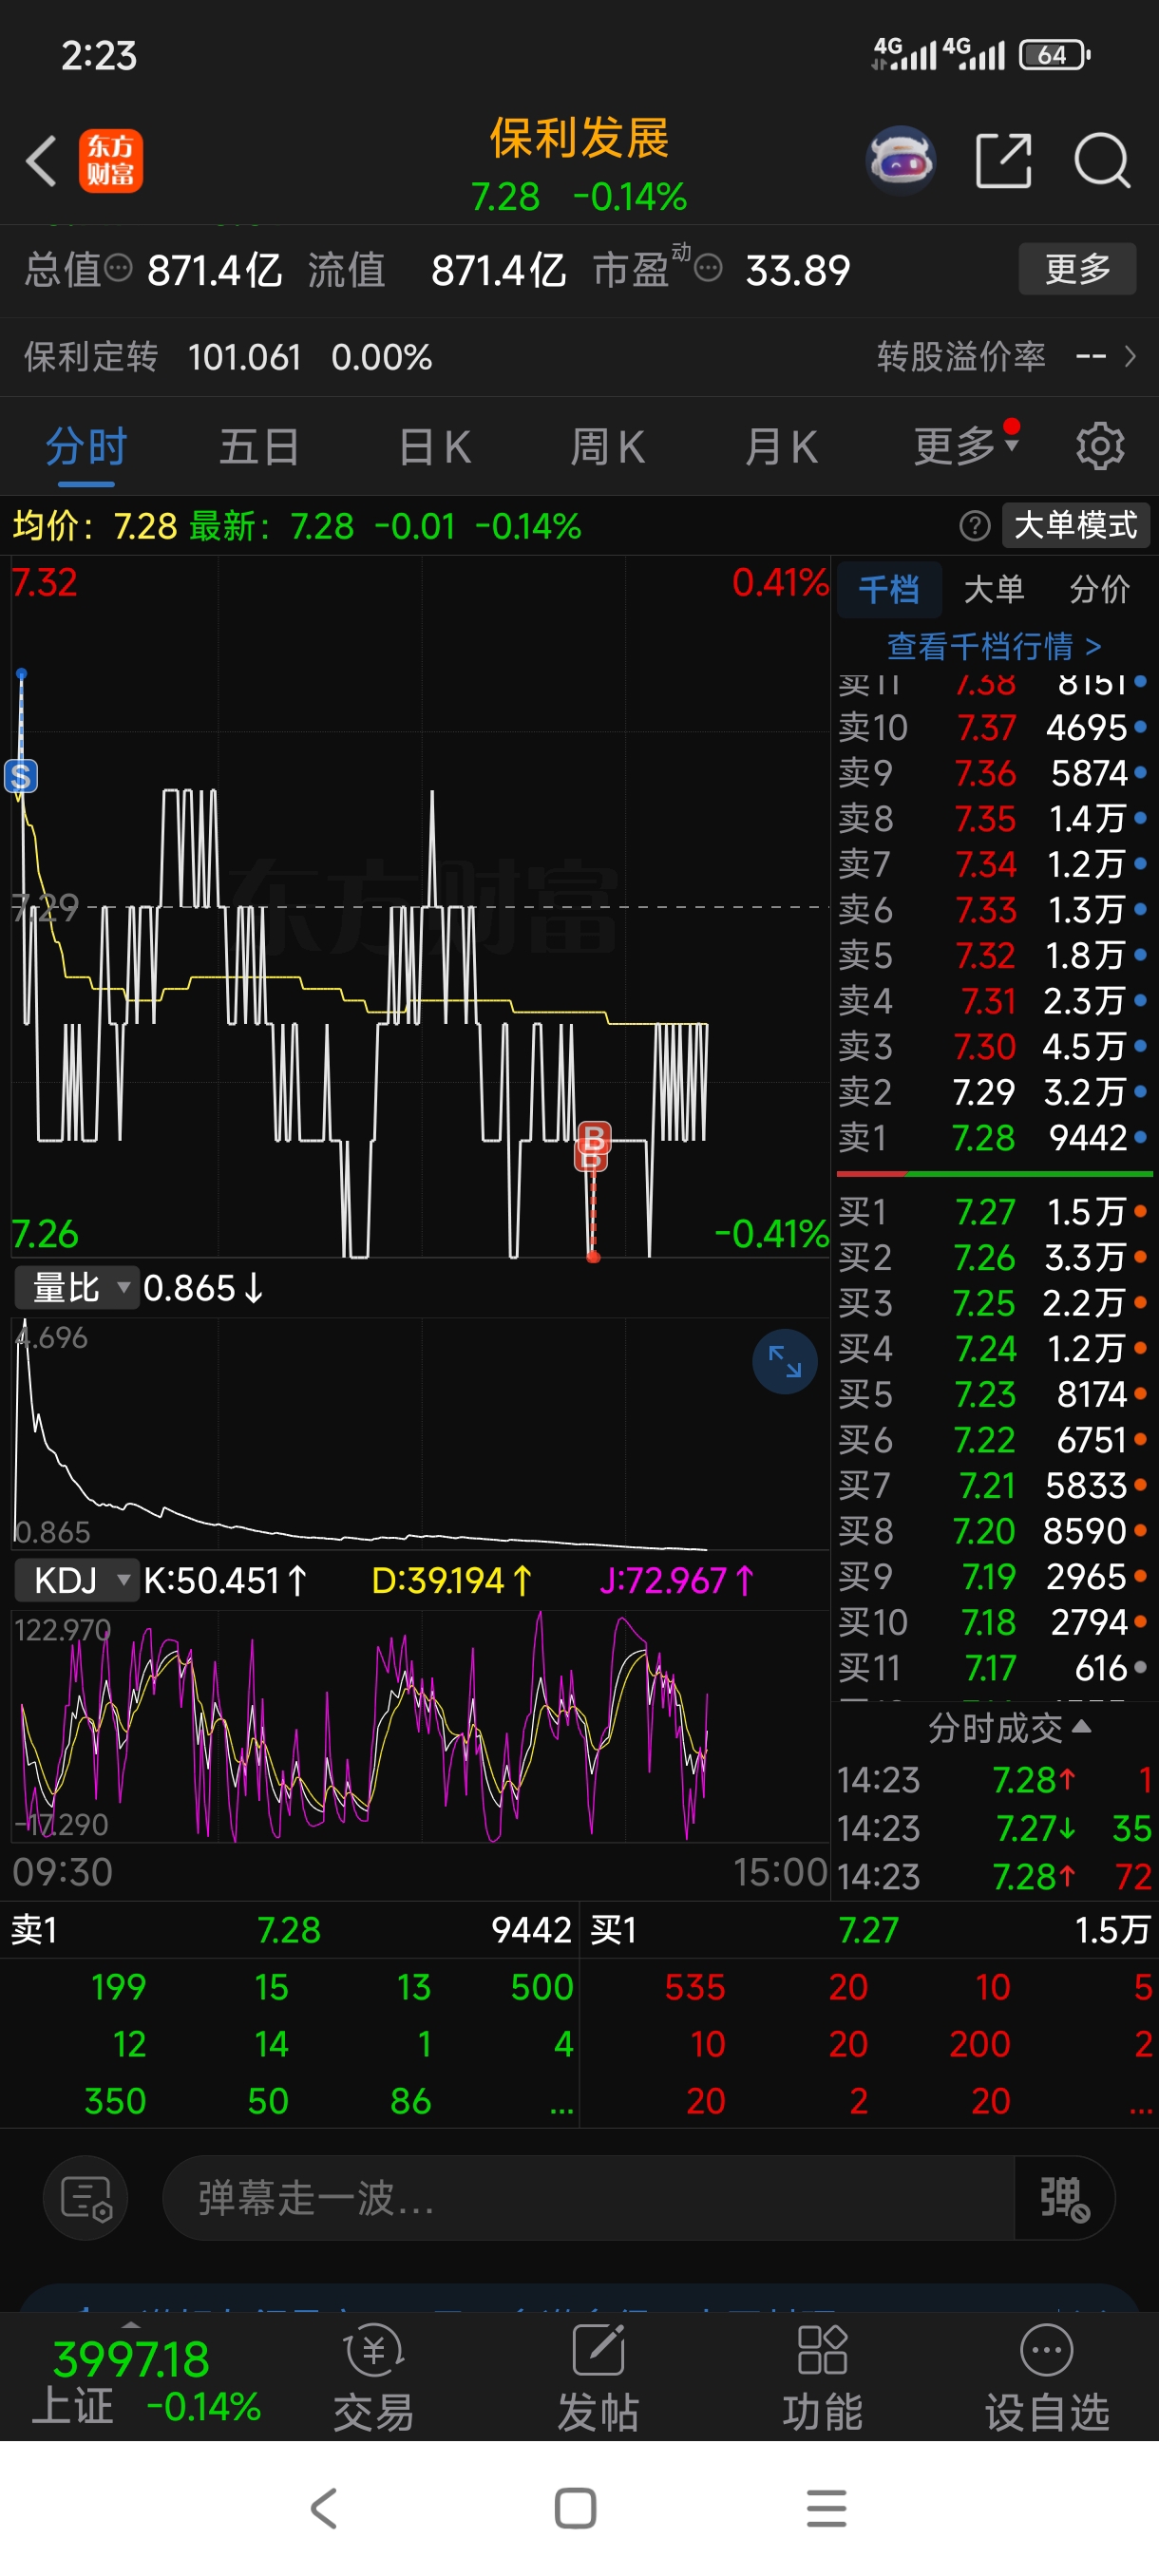1159x2576 pixels.
Task: Switch to the 五日 tab
Action: (259, 446)
